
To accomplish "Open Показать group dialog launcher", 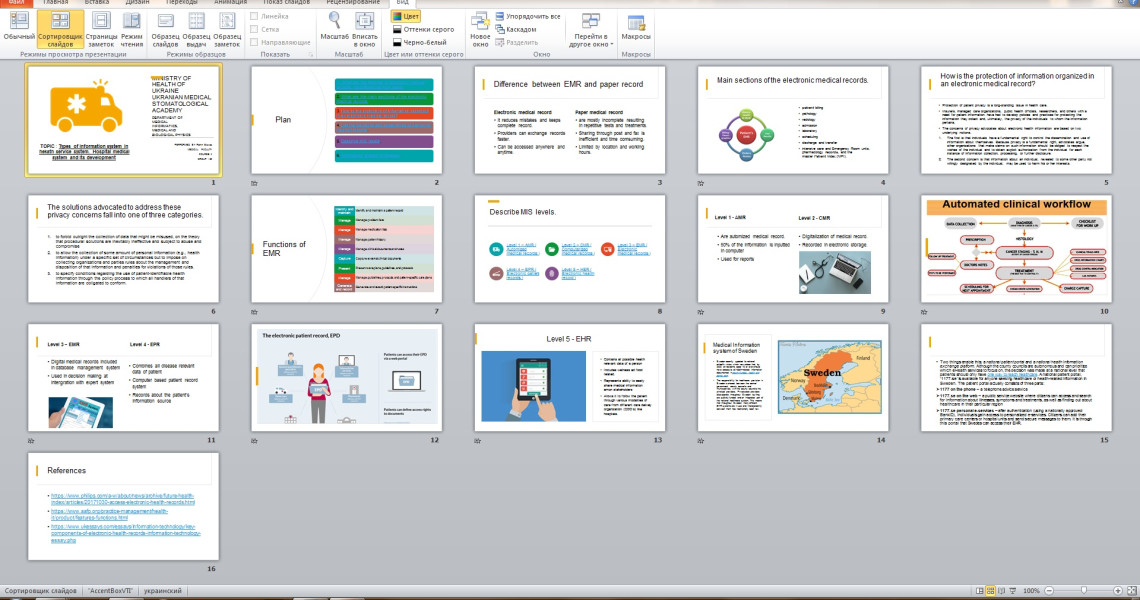I will point(310,55).
